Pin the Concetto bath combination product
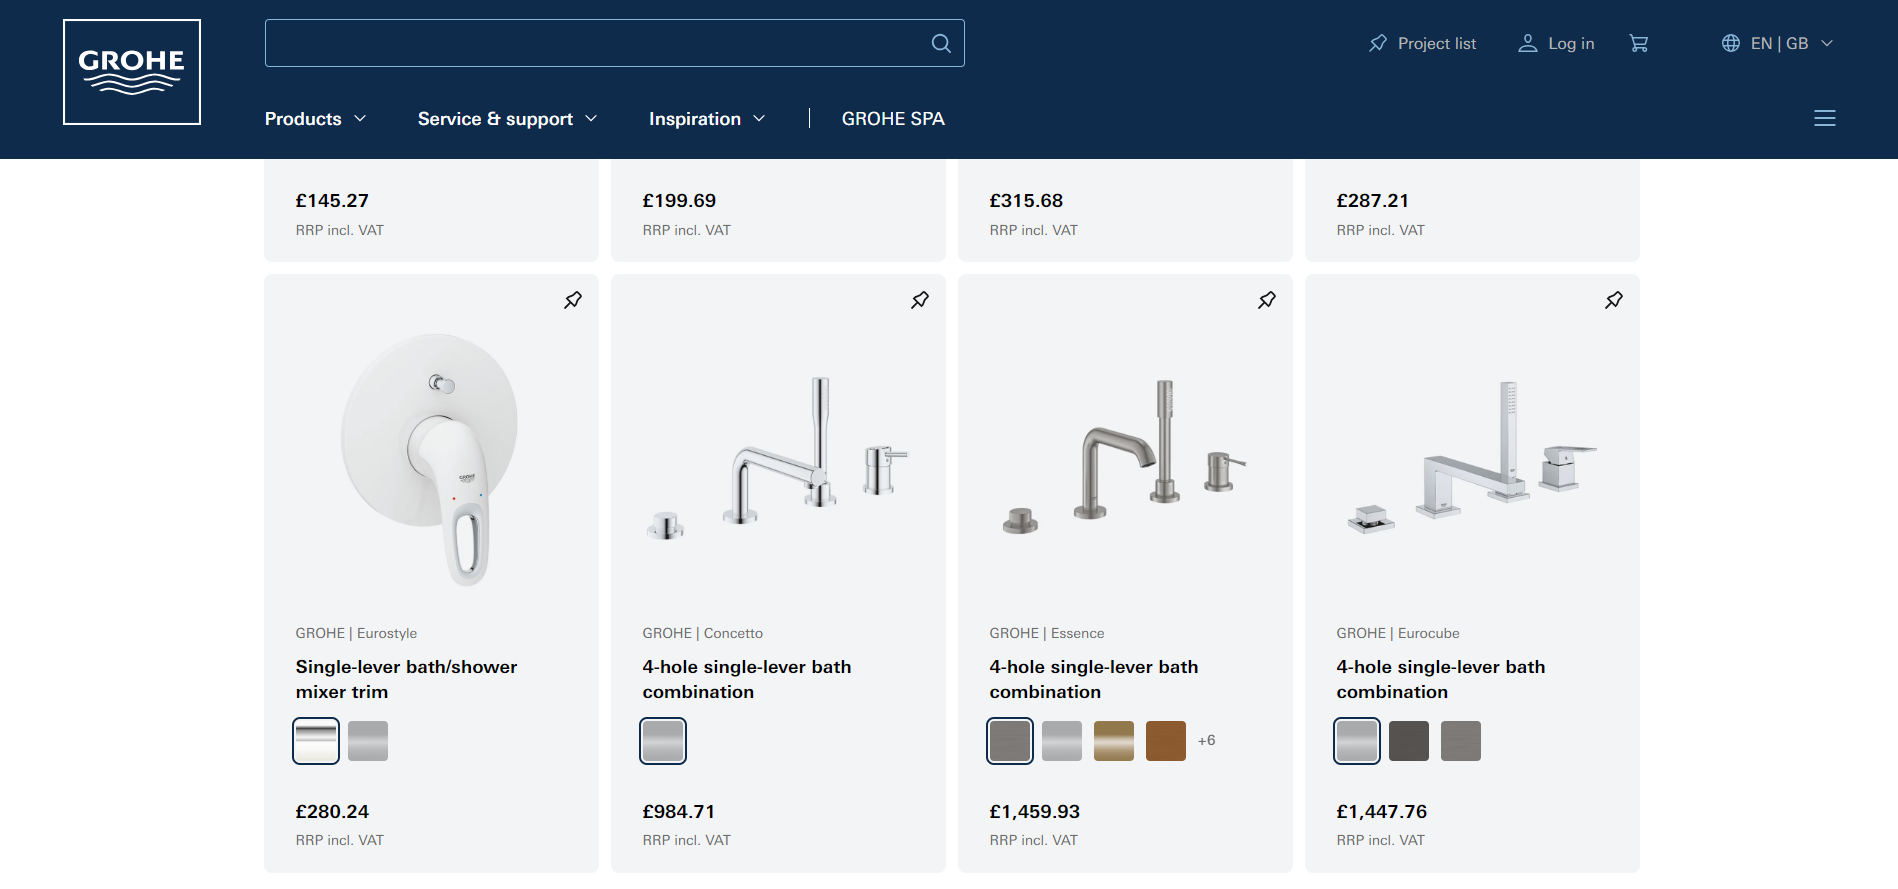This screenshot has width=1898, height=889. pyautogui.click(x=919, y=299)
